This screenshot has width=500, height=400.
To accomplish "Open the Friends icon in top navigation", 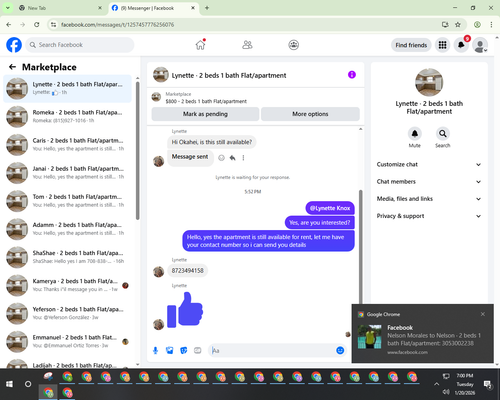I will pos(247,45).
